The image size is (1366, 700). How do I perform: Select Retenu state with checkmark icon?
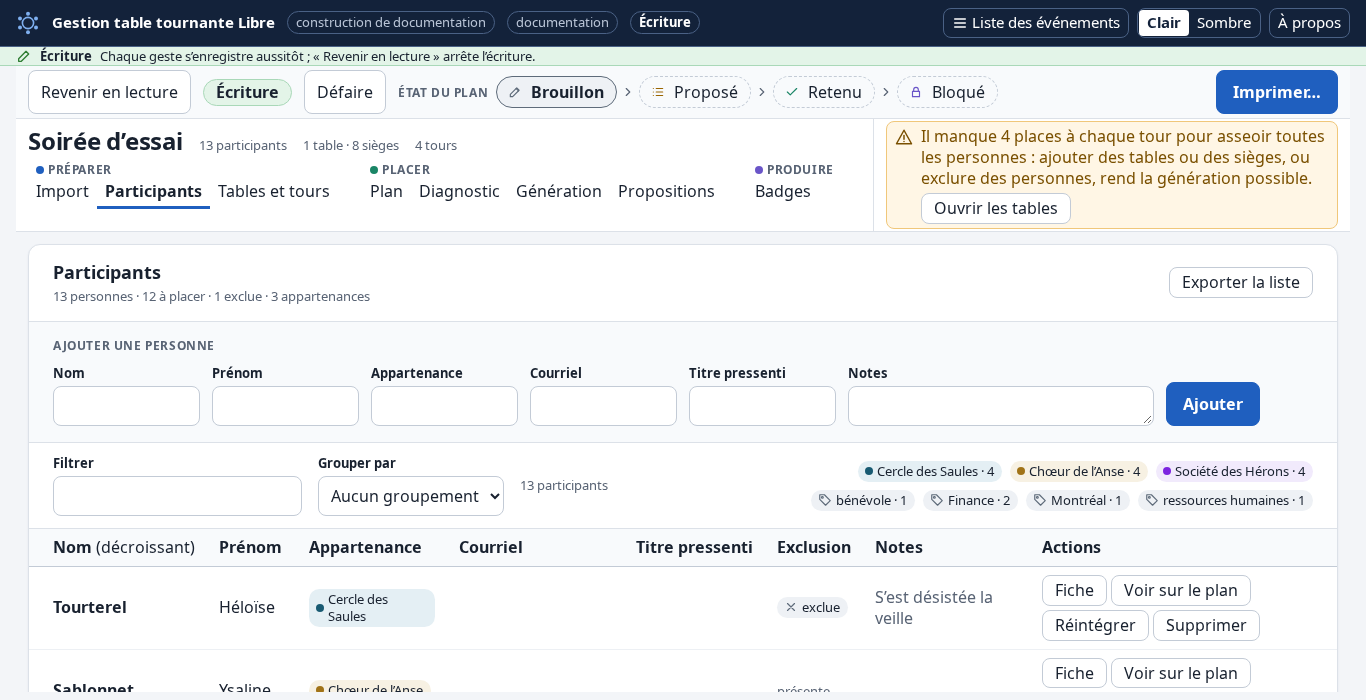coord(823,92)
